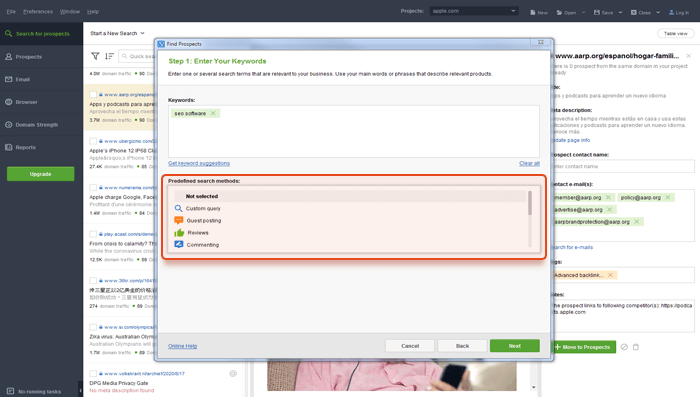The height and width of the screenshot is (397, 700).
Task: Open the www.ubergizmo.com prospect link
Action: (x=129, y=141)
